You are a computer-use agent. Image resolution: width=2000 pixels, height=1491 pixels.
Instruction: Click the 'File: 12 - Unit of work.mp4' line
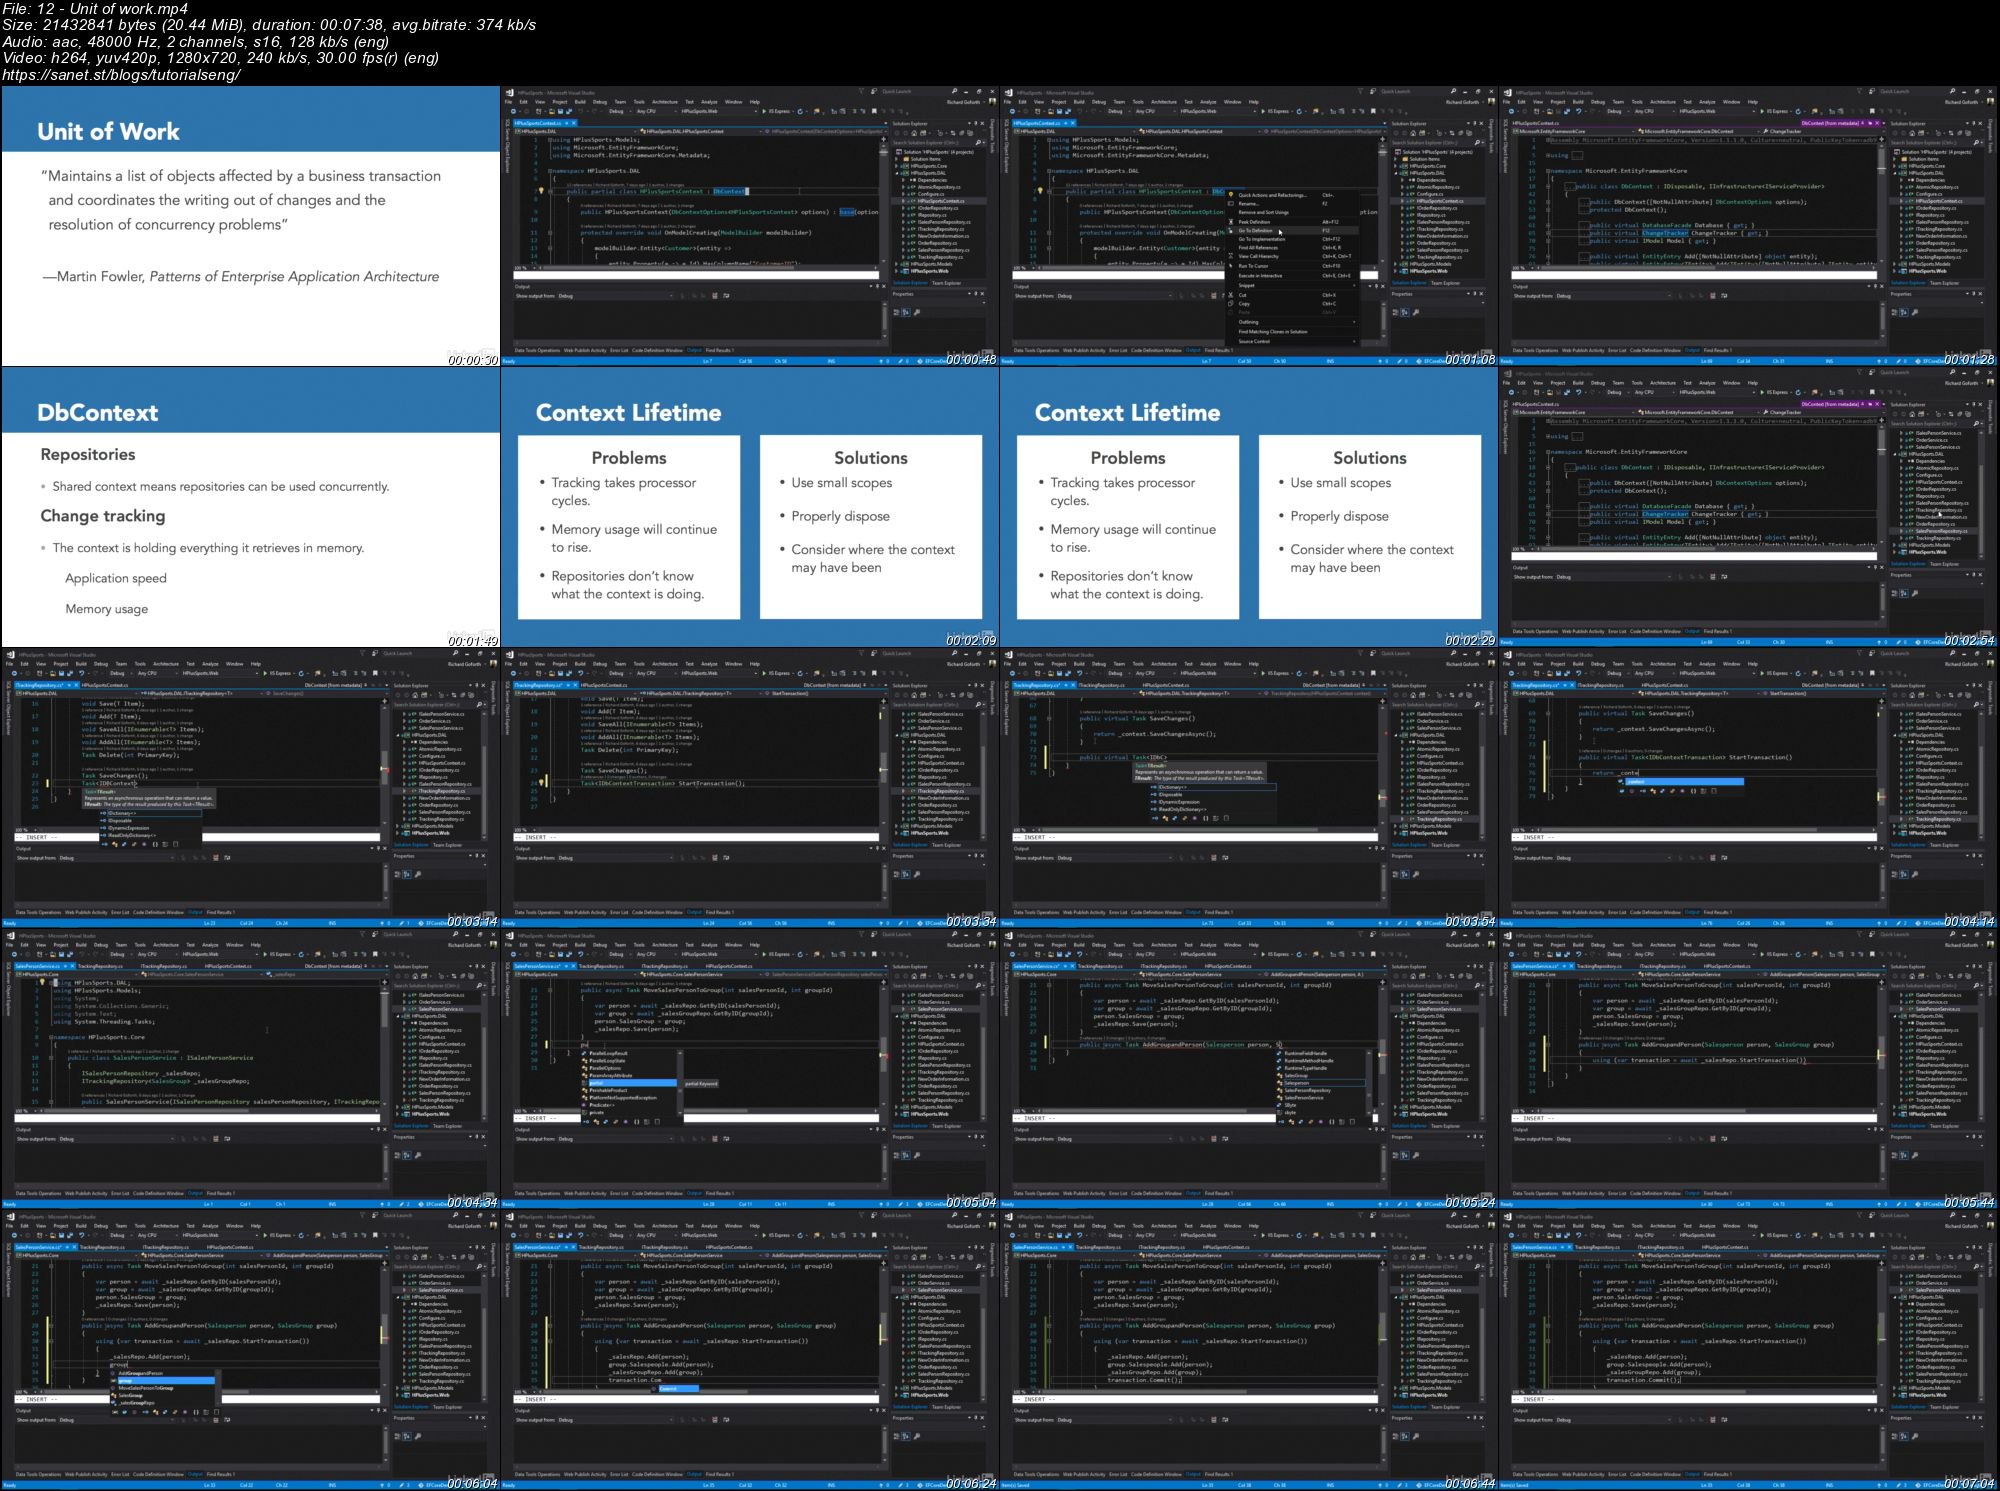point(95,9)
